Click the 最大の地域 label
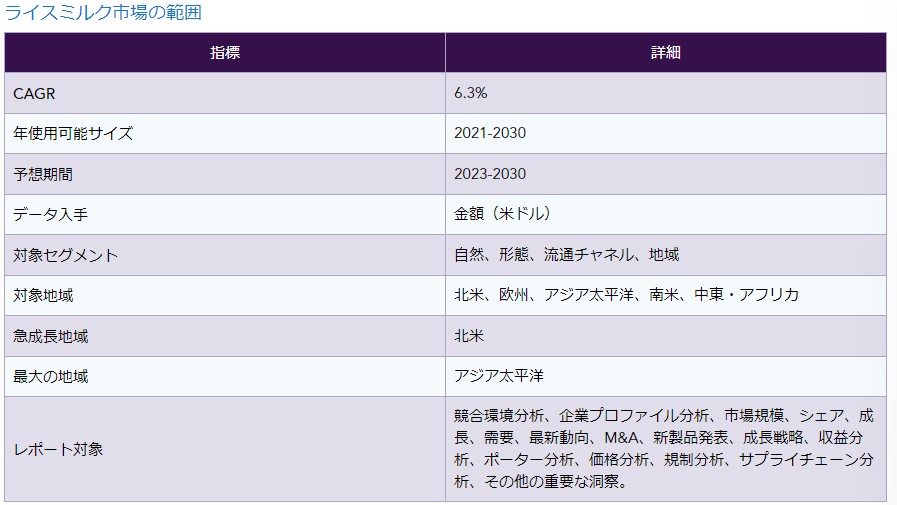 (50, 376)
